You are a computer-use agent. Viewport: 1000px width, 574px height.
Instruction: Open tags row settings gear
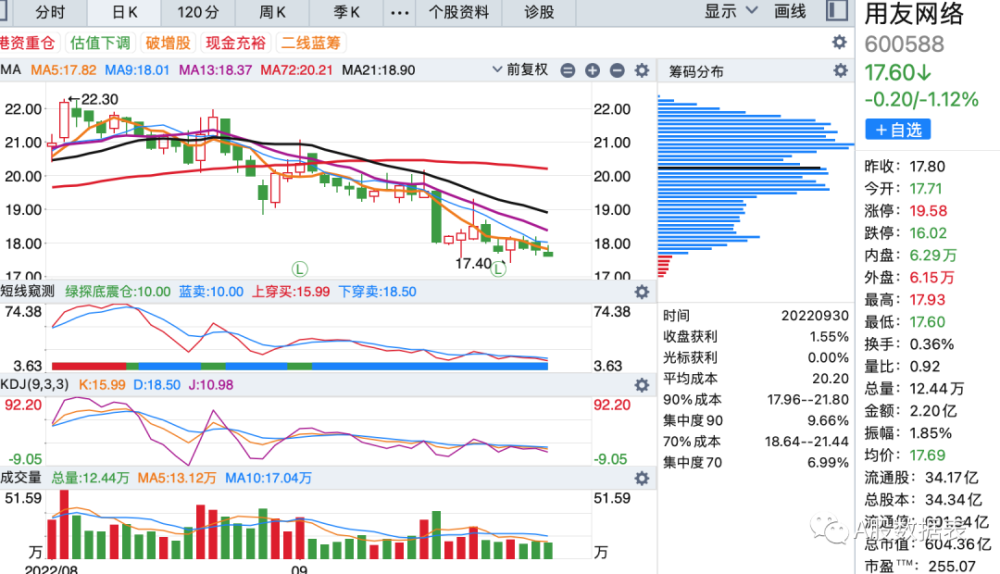(839, 42)
